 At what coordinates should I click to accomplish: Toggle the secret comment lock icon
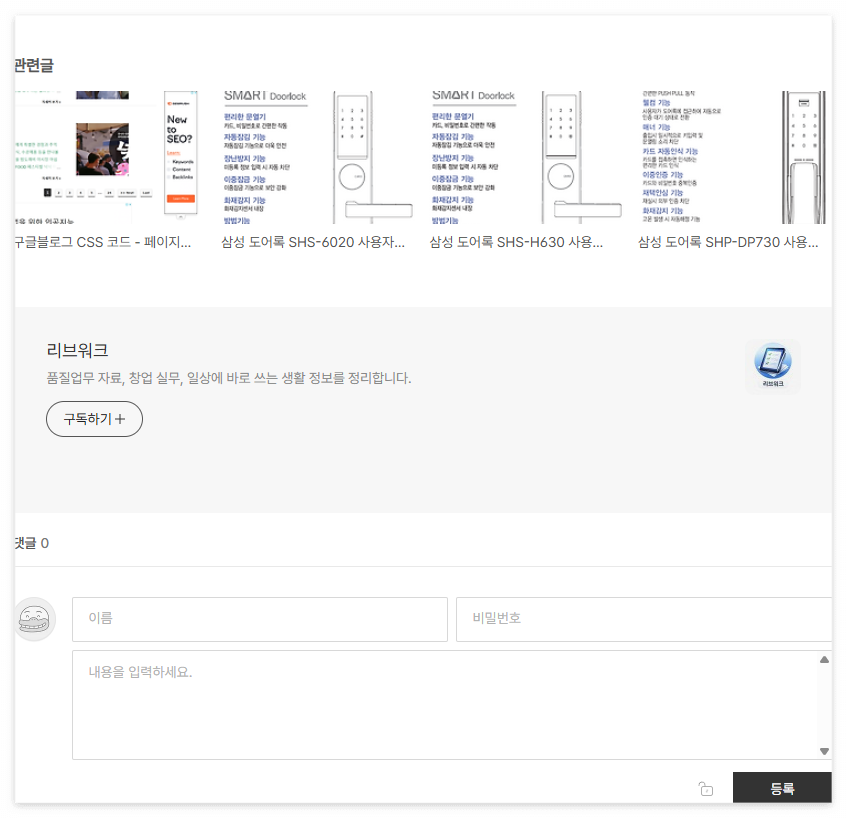click(706, 788)
